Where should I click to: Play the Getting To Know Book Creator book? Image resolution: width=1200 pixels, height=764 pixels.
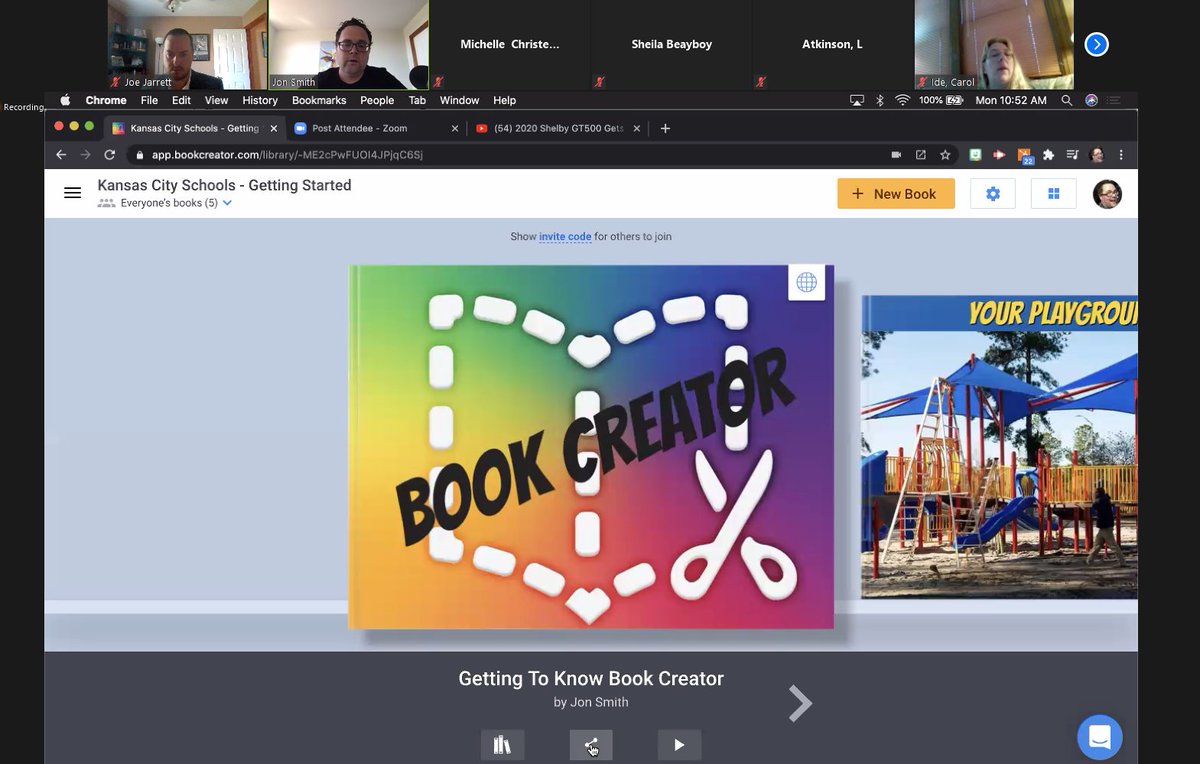(x=679, y=745)
